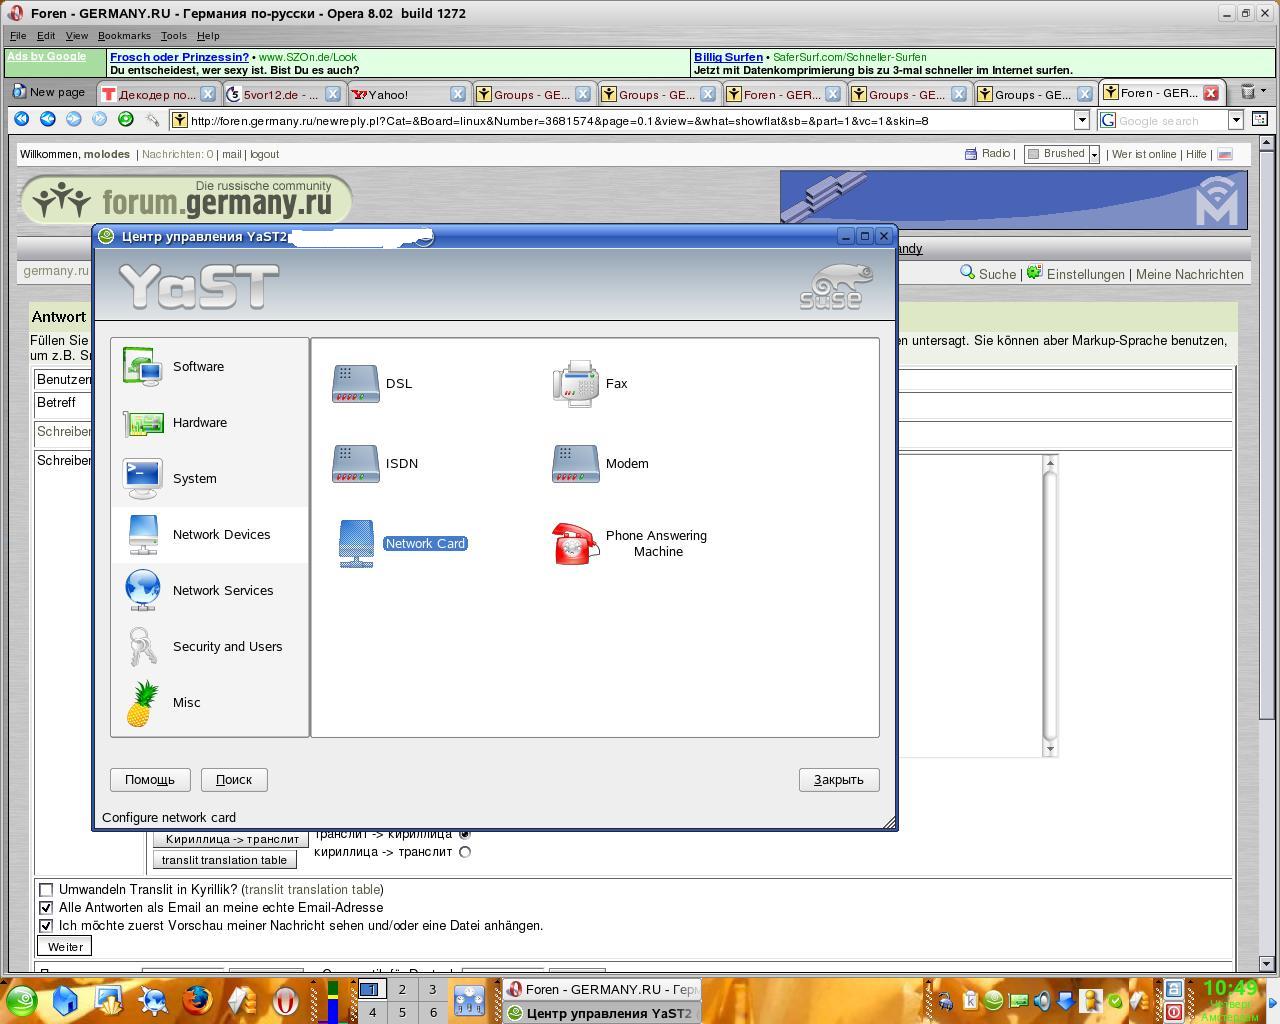The width and height of the screenshot is (1280, 1024).
Task: Open the New page tab button
Action: click(x=49, y=92)
